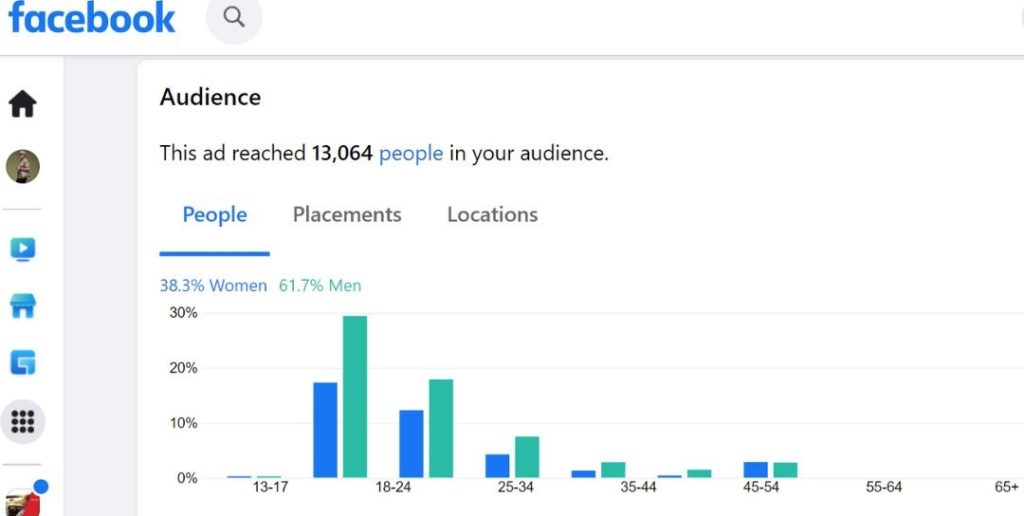Open the Marketplace storefront icon
This screenshot has width=1024, height=516.
click(x=23, y=306)
